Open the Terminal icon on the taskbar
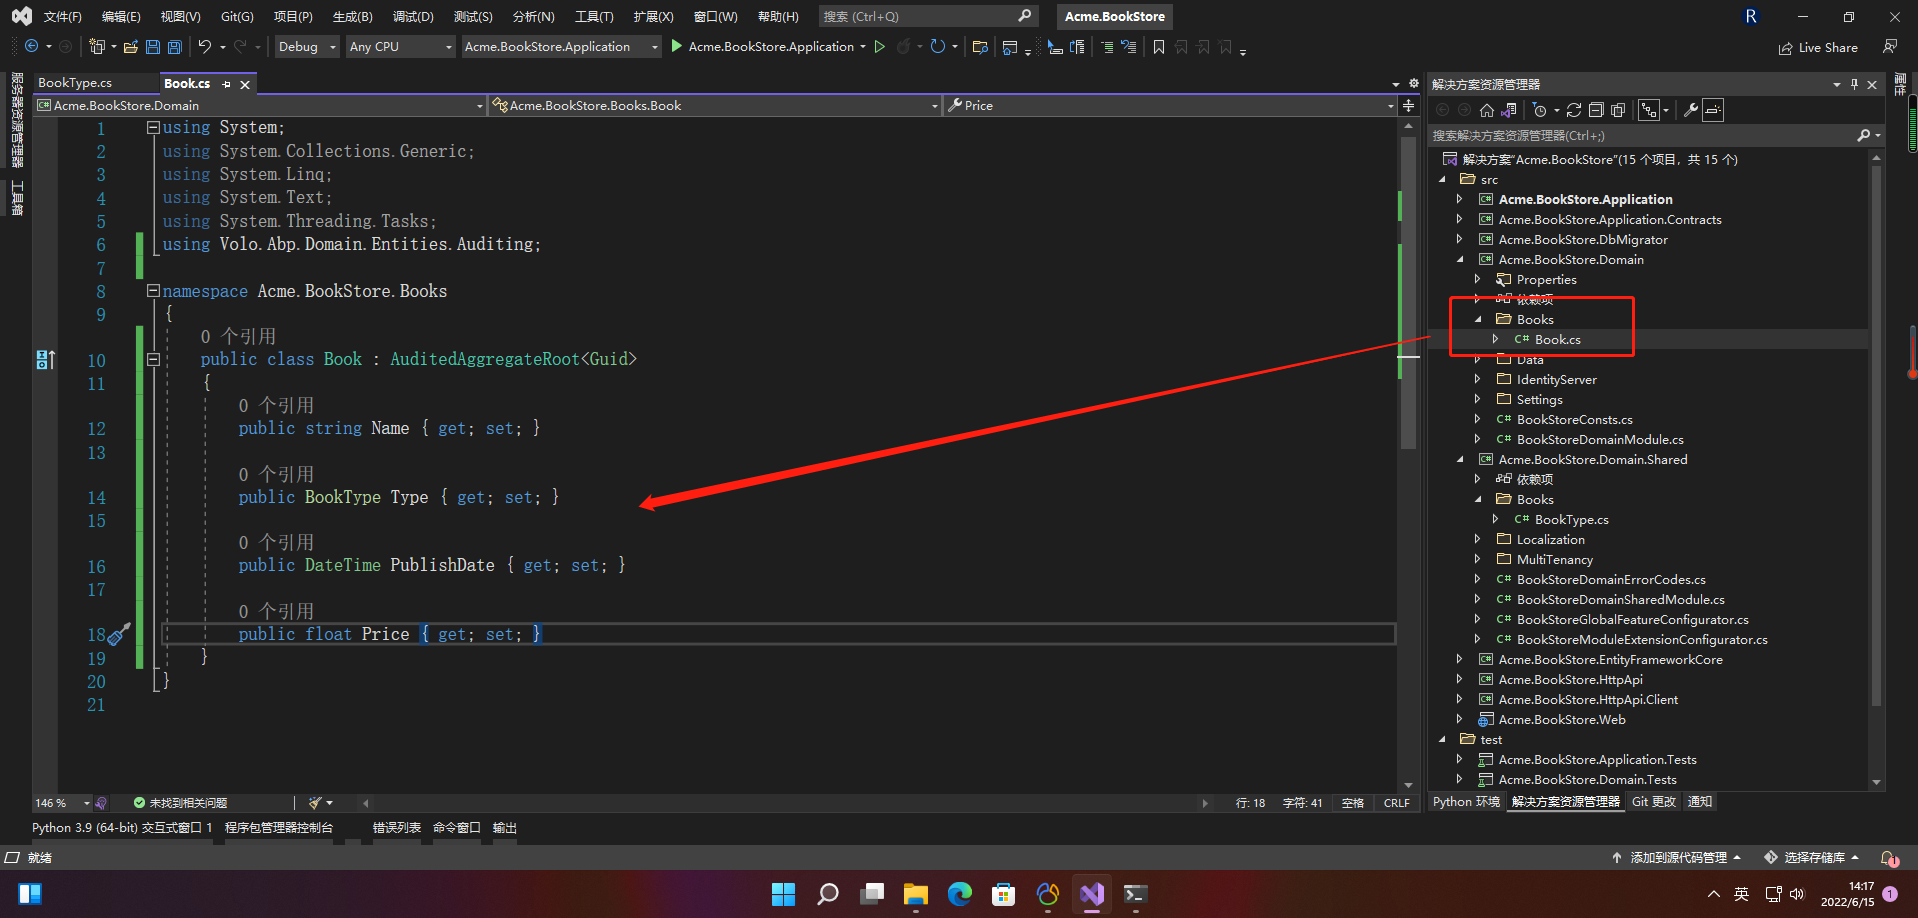This screenshot has width=1918, height=918. (x=1135, y=894)
